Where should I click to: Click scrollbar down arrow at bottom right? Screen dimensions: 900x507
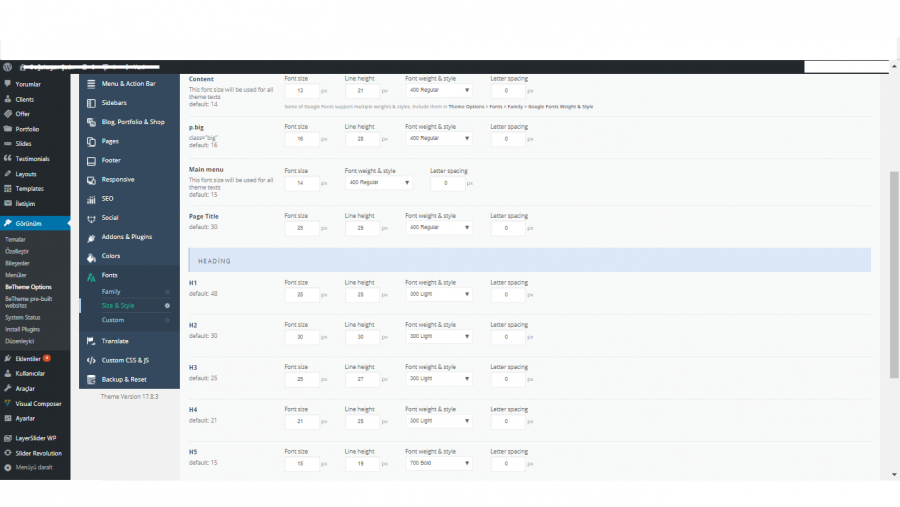tap(894, 475)
